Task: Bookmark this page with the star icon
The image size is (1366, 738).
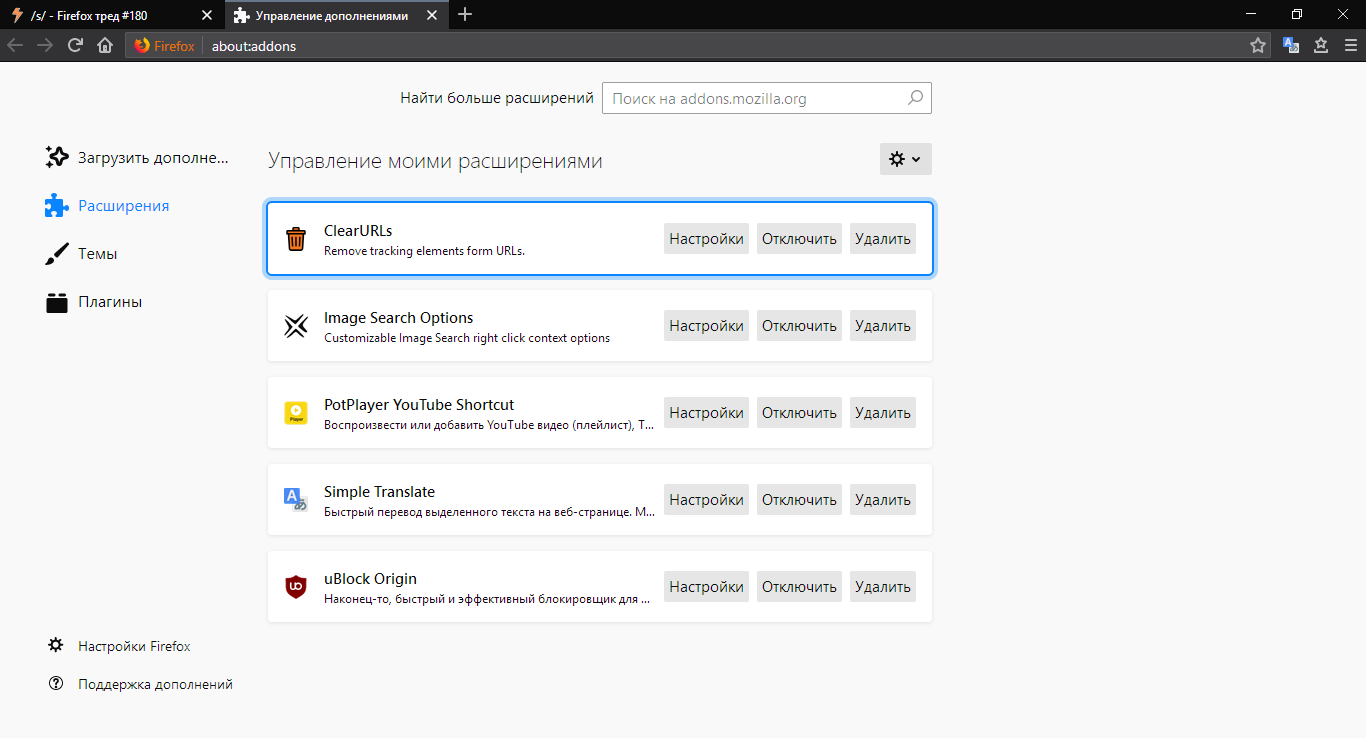Action: 1258,45
